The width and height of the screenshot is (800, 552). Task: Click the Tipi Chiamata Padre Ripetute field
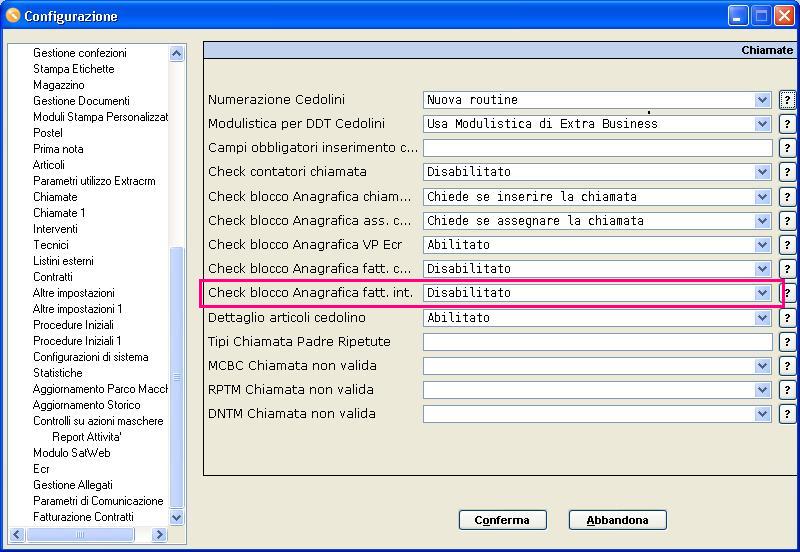point(597,341)
